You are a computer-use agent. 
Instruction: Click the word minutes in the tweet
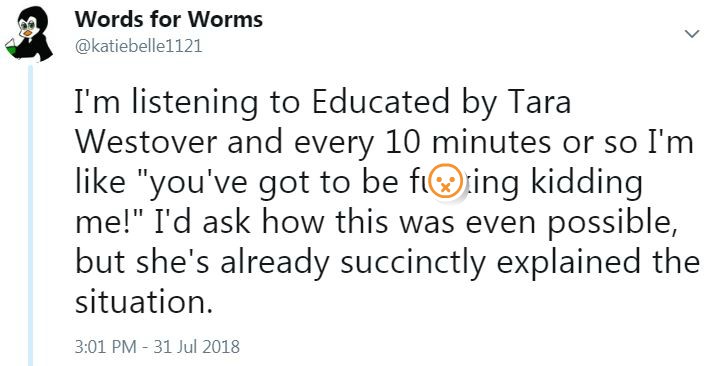coord(491,143)
